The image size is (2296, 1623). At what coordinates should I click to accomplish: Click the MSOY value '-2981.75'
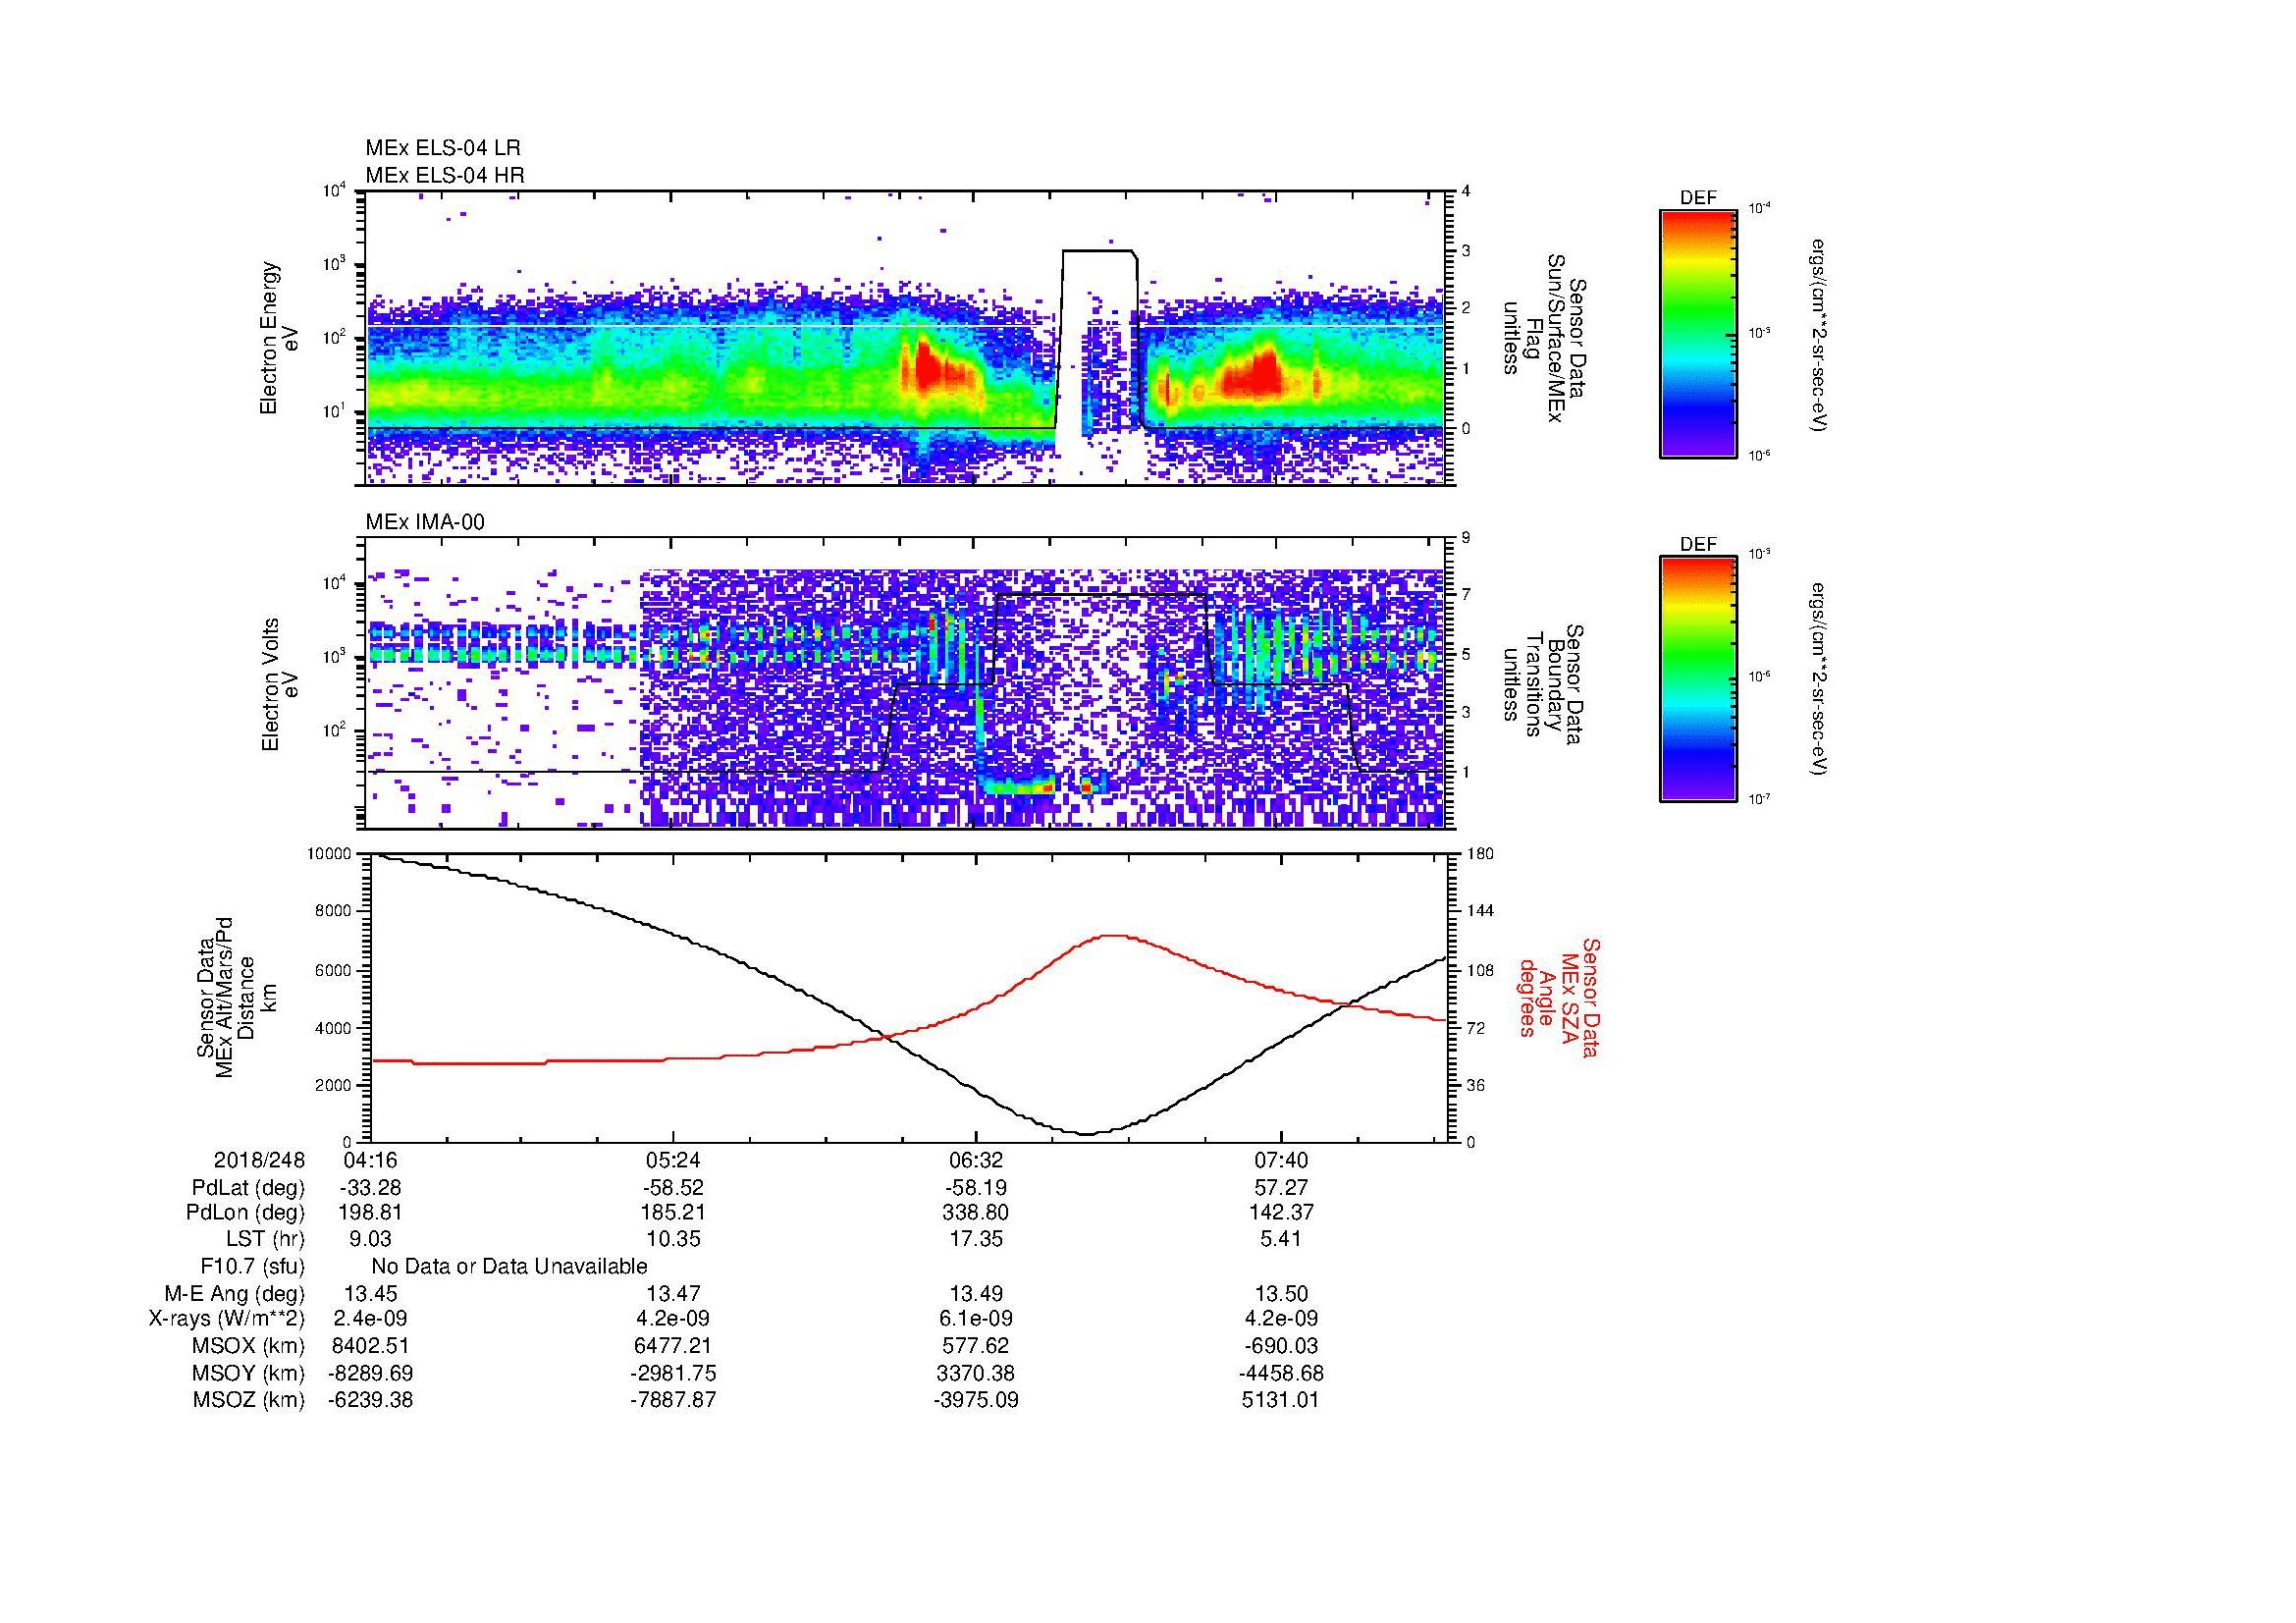pyautogui.click(x=673, y=1373)
